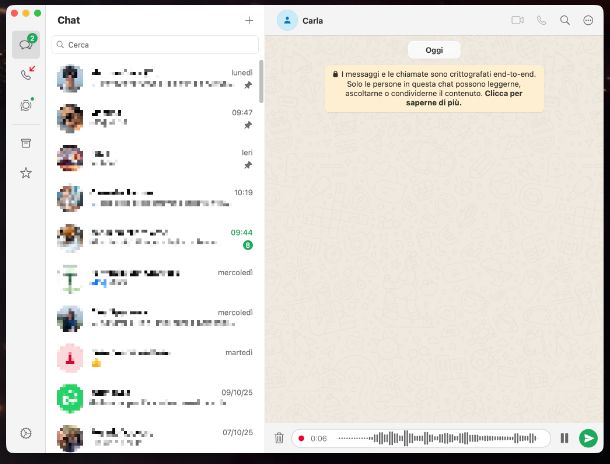Open Carla's contact info from header
Viewport: 610px width, 464px height.
[x=310, y=20]
